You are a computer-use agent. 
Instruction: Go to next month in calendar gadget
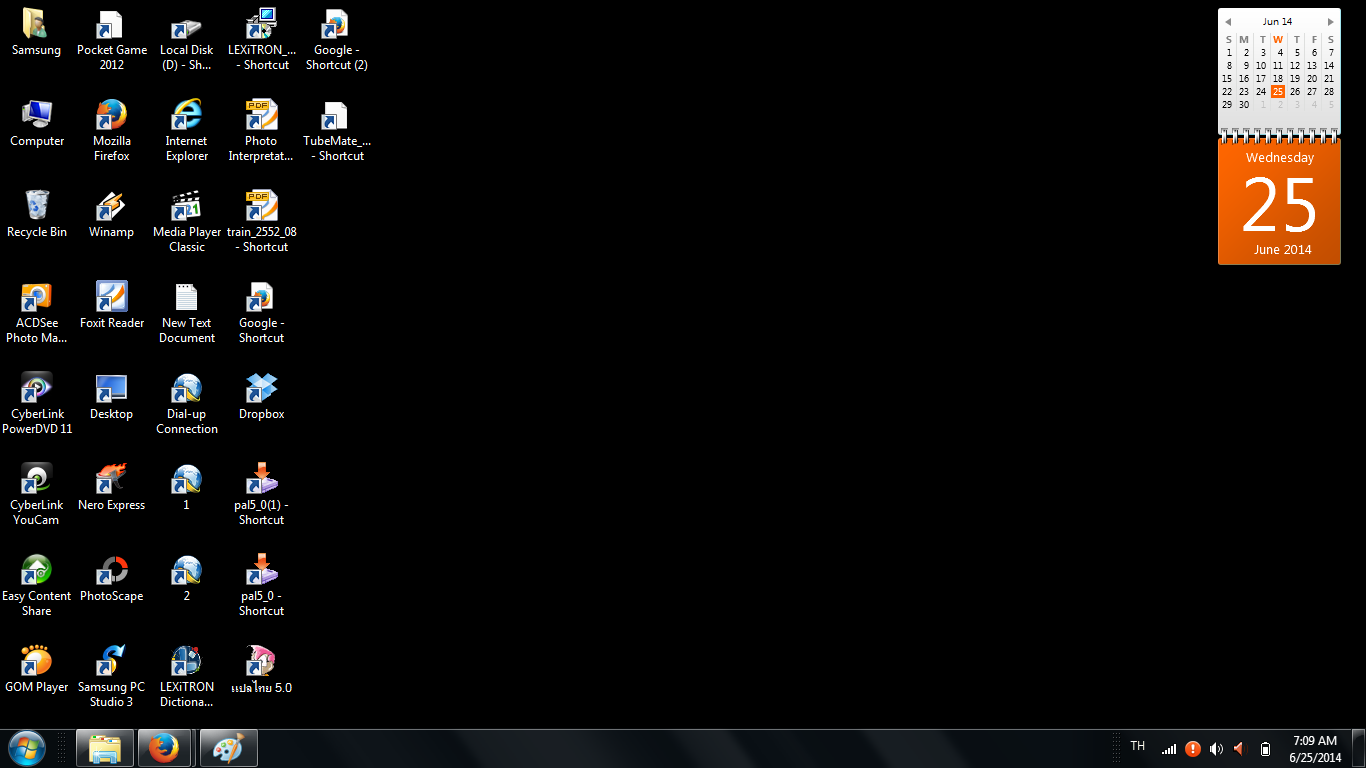pyautogui.click(x=1331, y=22)
